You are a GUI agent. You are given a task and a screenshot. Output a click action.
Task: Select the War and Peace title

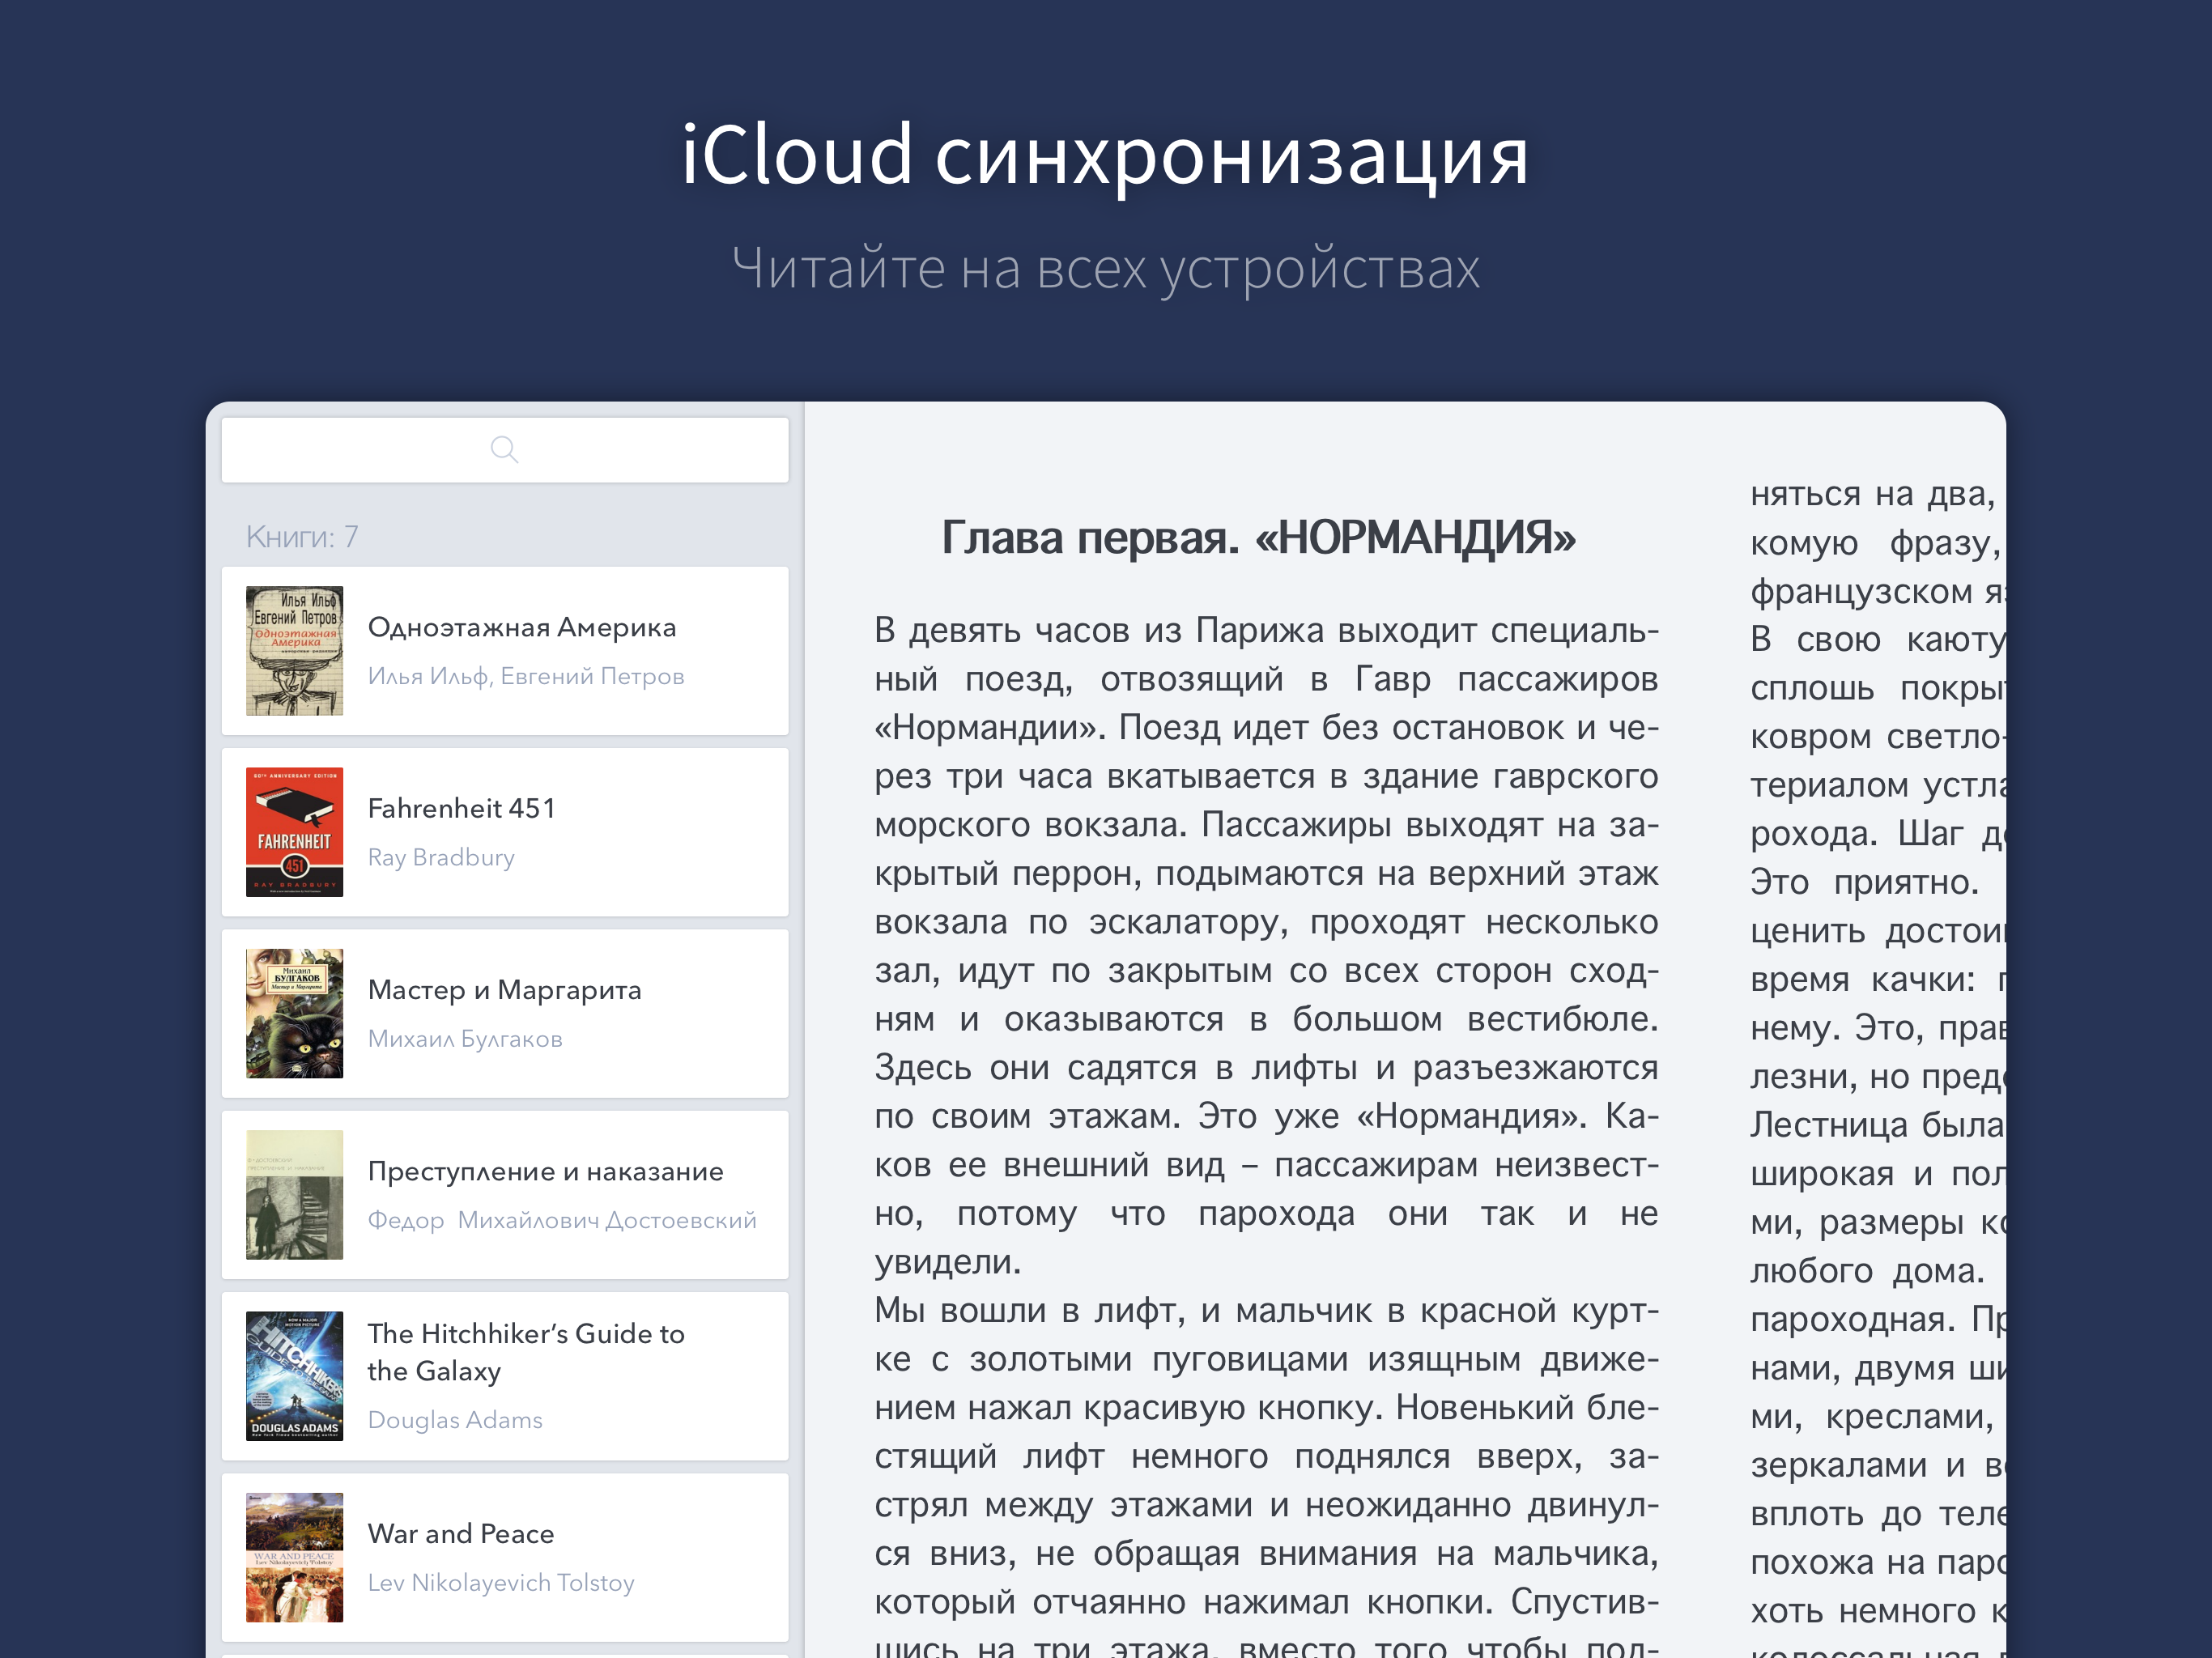click(x=460, y=1533)
